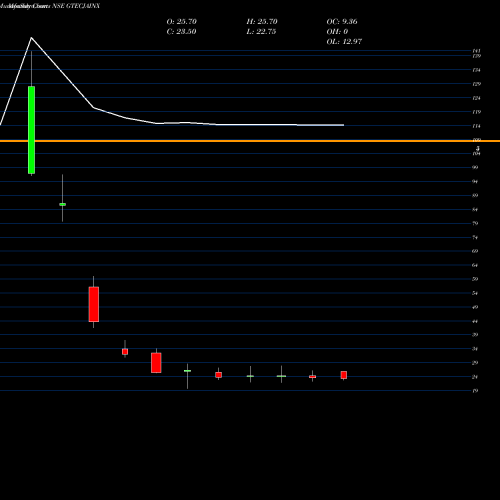Click the open value O: 25.70
Viewport: 500px width, 500px height.
click(x=182, y=22)
